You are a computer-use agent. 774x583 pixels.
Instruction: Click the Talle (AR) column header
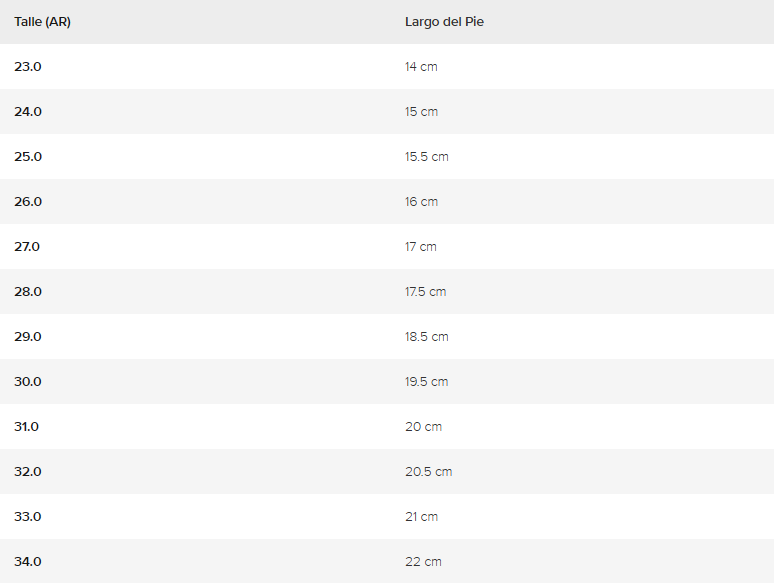pyautogui.click(x=42, y=22)
